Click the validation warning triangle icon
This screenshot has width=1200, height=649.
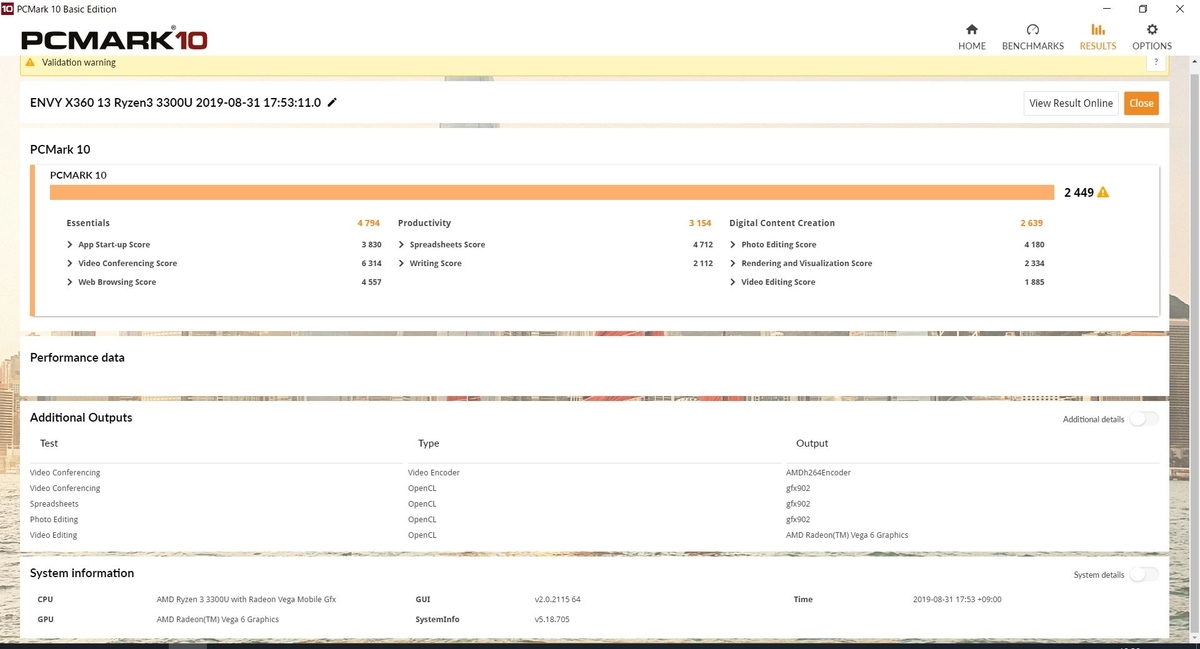(30, 62)
